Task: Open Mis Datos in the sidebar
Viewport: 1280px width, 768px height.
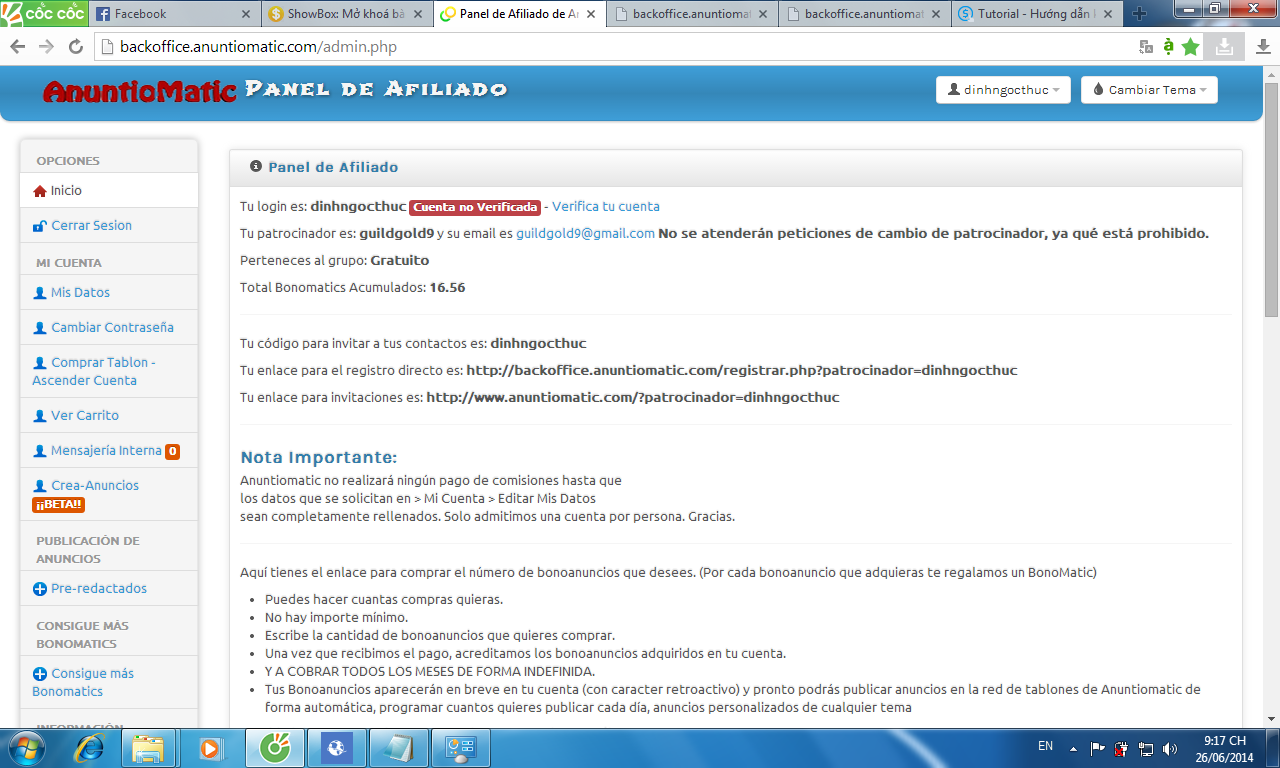Action: coord(109,292)
